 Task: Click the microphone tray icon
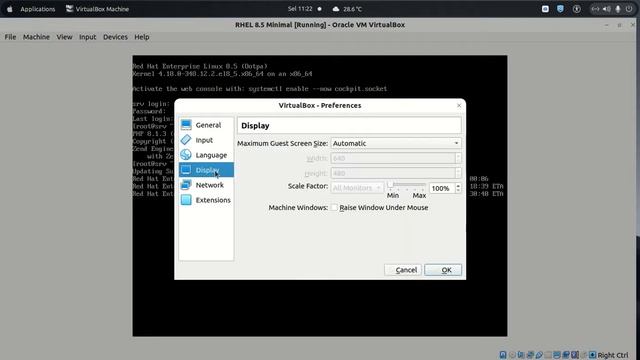click(x=618, y=9)
